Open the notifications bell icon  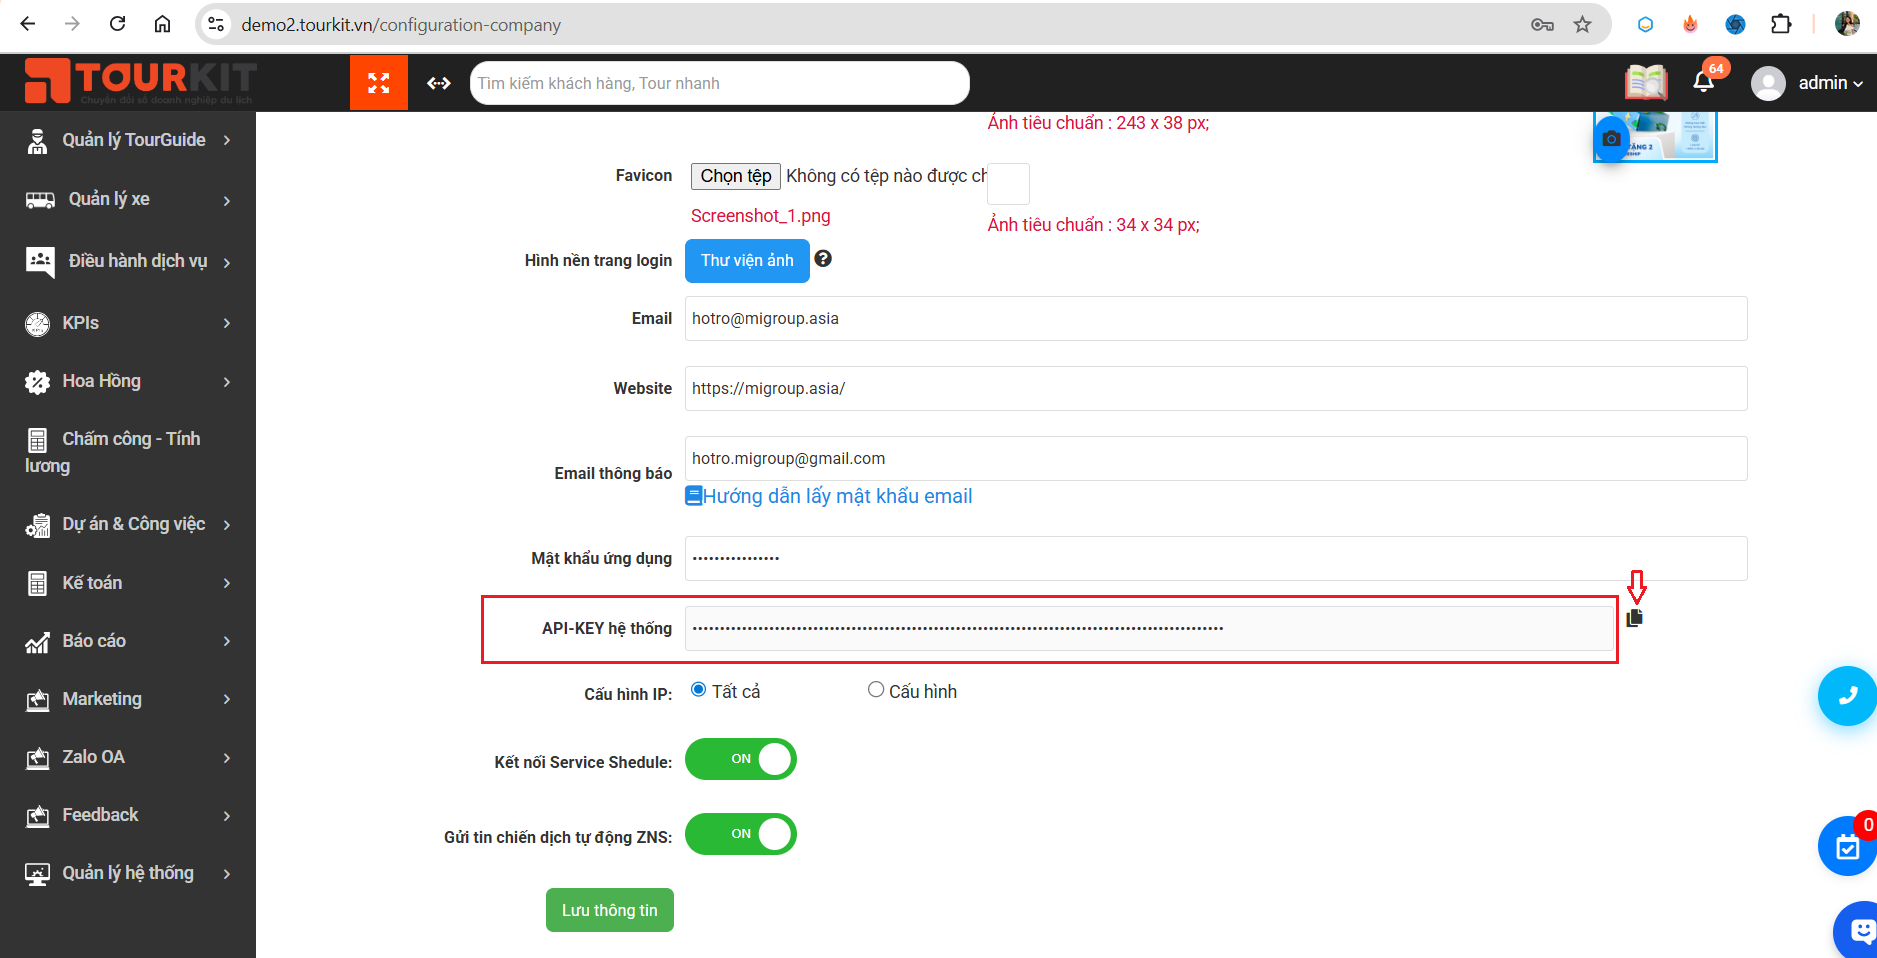point(1703,82)
